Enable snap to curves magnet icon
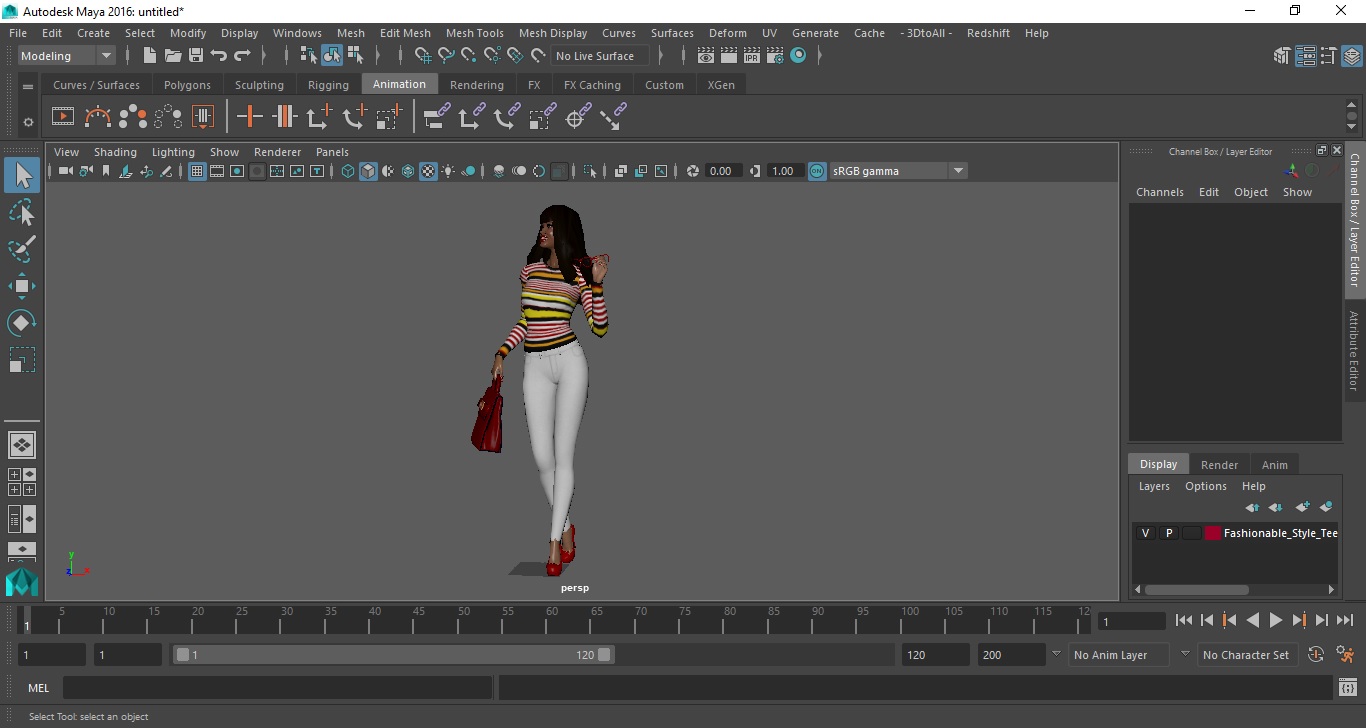This screenshot has height=728, width=1366. 446,56
